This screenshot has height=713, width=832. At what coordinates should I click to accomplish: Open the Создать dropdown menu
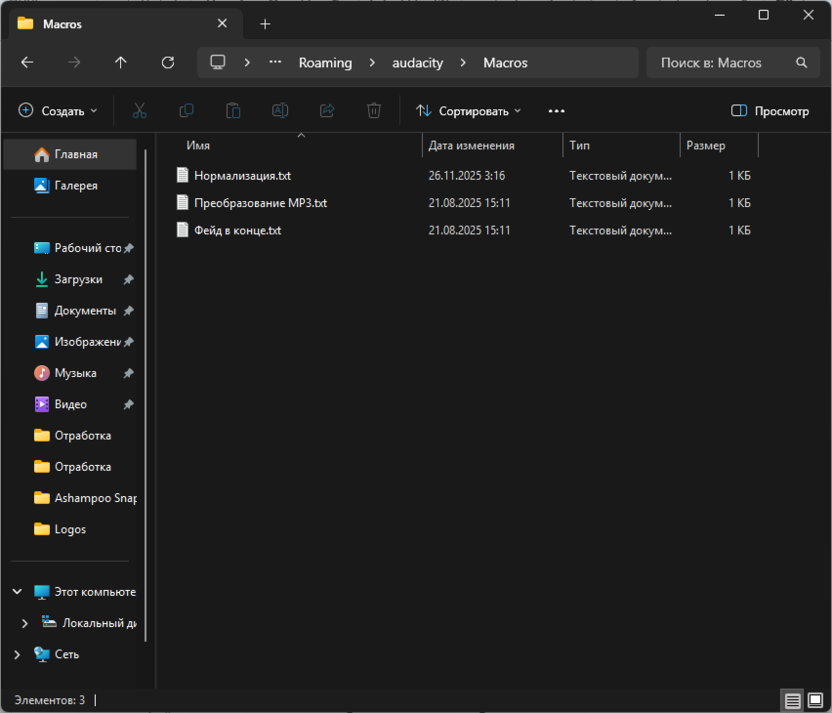click(58, 111)
